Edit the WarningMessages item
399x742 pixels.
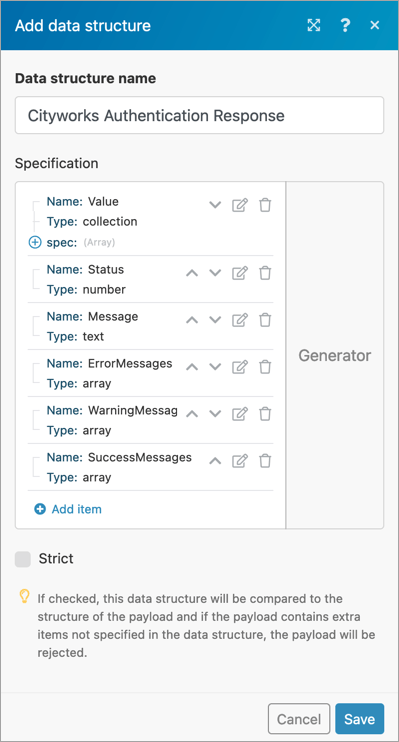239,414
